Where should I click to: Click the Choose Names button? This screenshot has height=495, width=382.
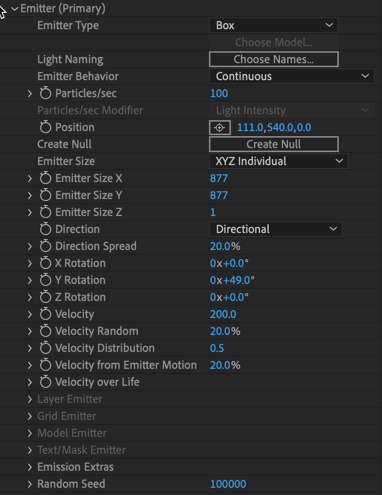click(x=274, y=59)
